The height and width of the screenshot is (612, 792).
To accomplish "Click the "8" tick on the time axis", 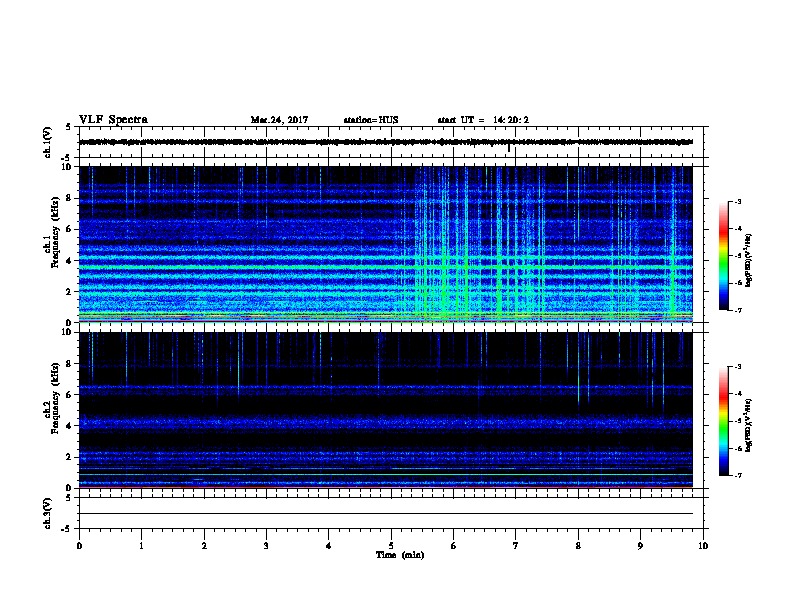I will 578,546.
